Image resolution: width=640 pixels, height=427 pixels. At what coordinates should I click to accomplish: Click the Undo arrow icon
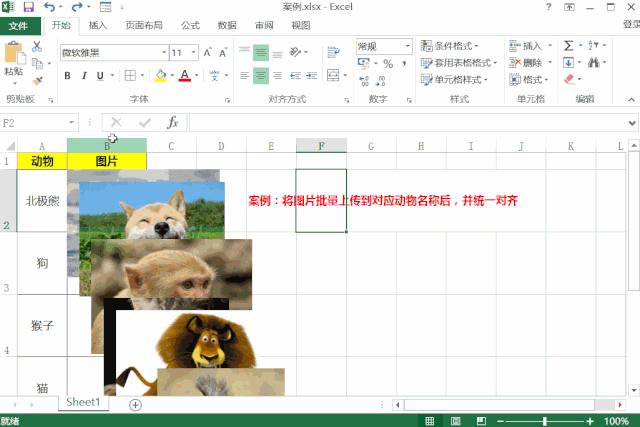50,7
